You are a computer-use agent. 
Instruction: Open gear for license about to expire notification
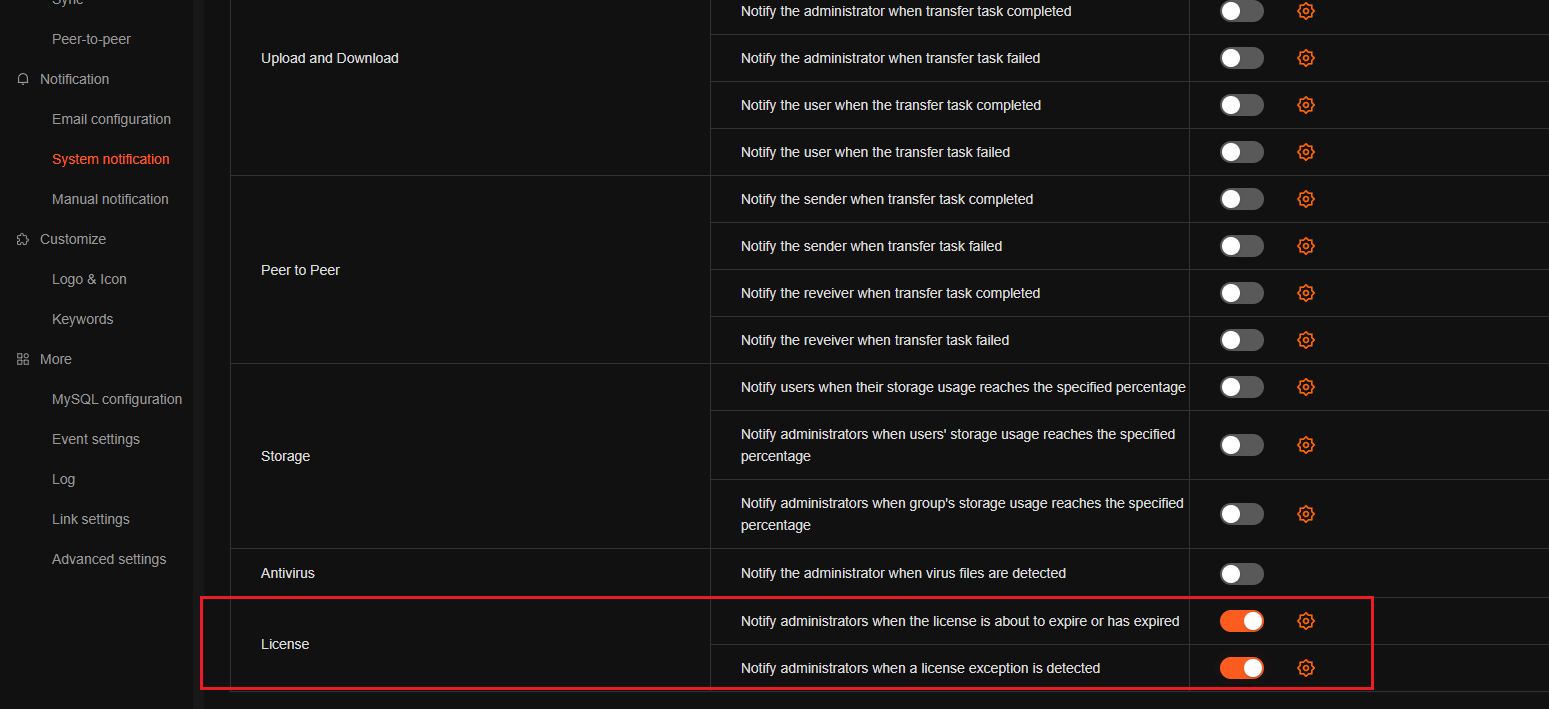click(1305, 621)
